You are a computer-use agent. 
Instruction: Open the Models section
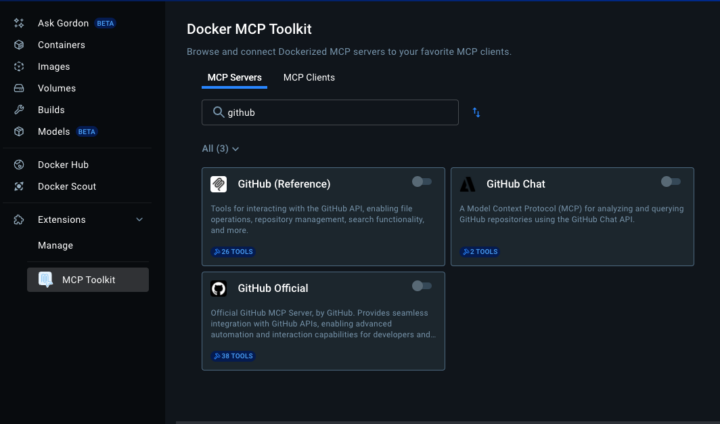54,131
